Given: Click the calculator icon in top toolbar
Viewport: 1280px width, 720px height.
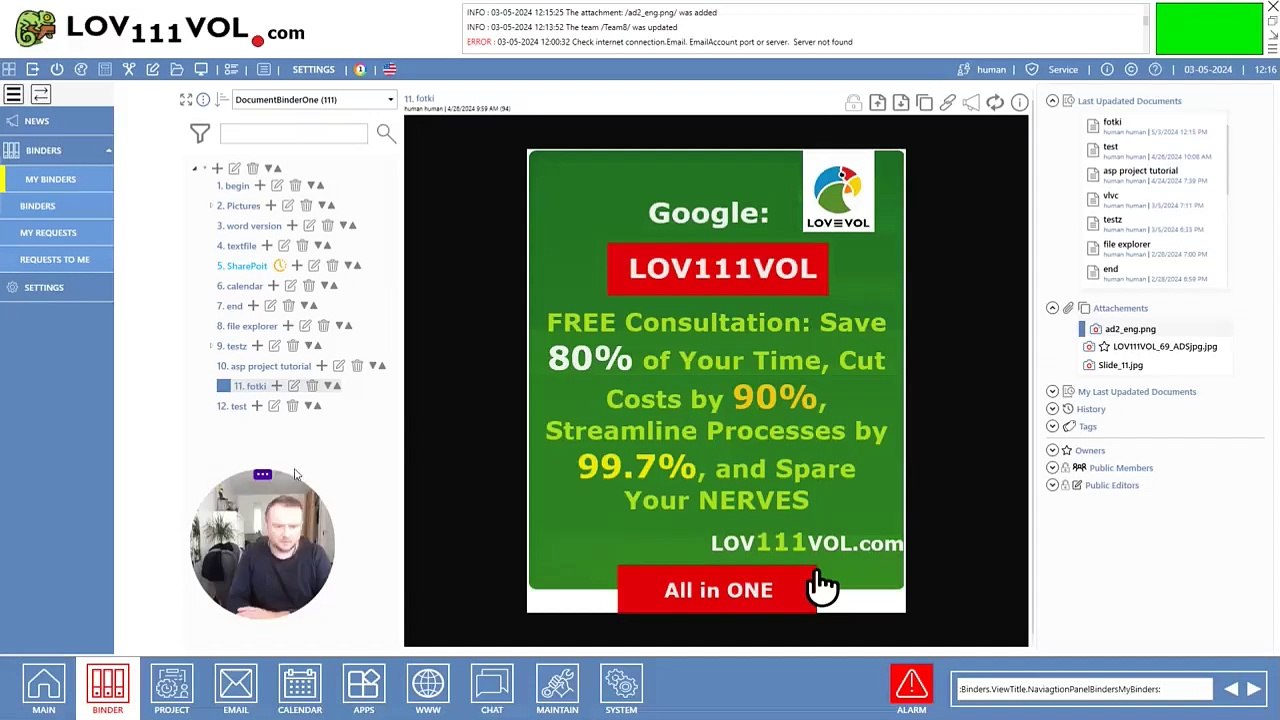Looking at the screenshot, I should [x=105, y=69].
